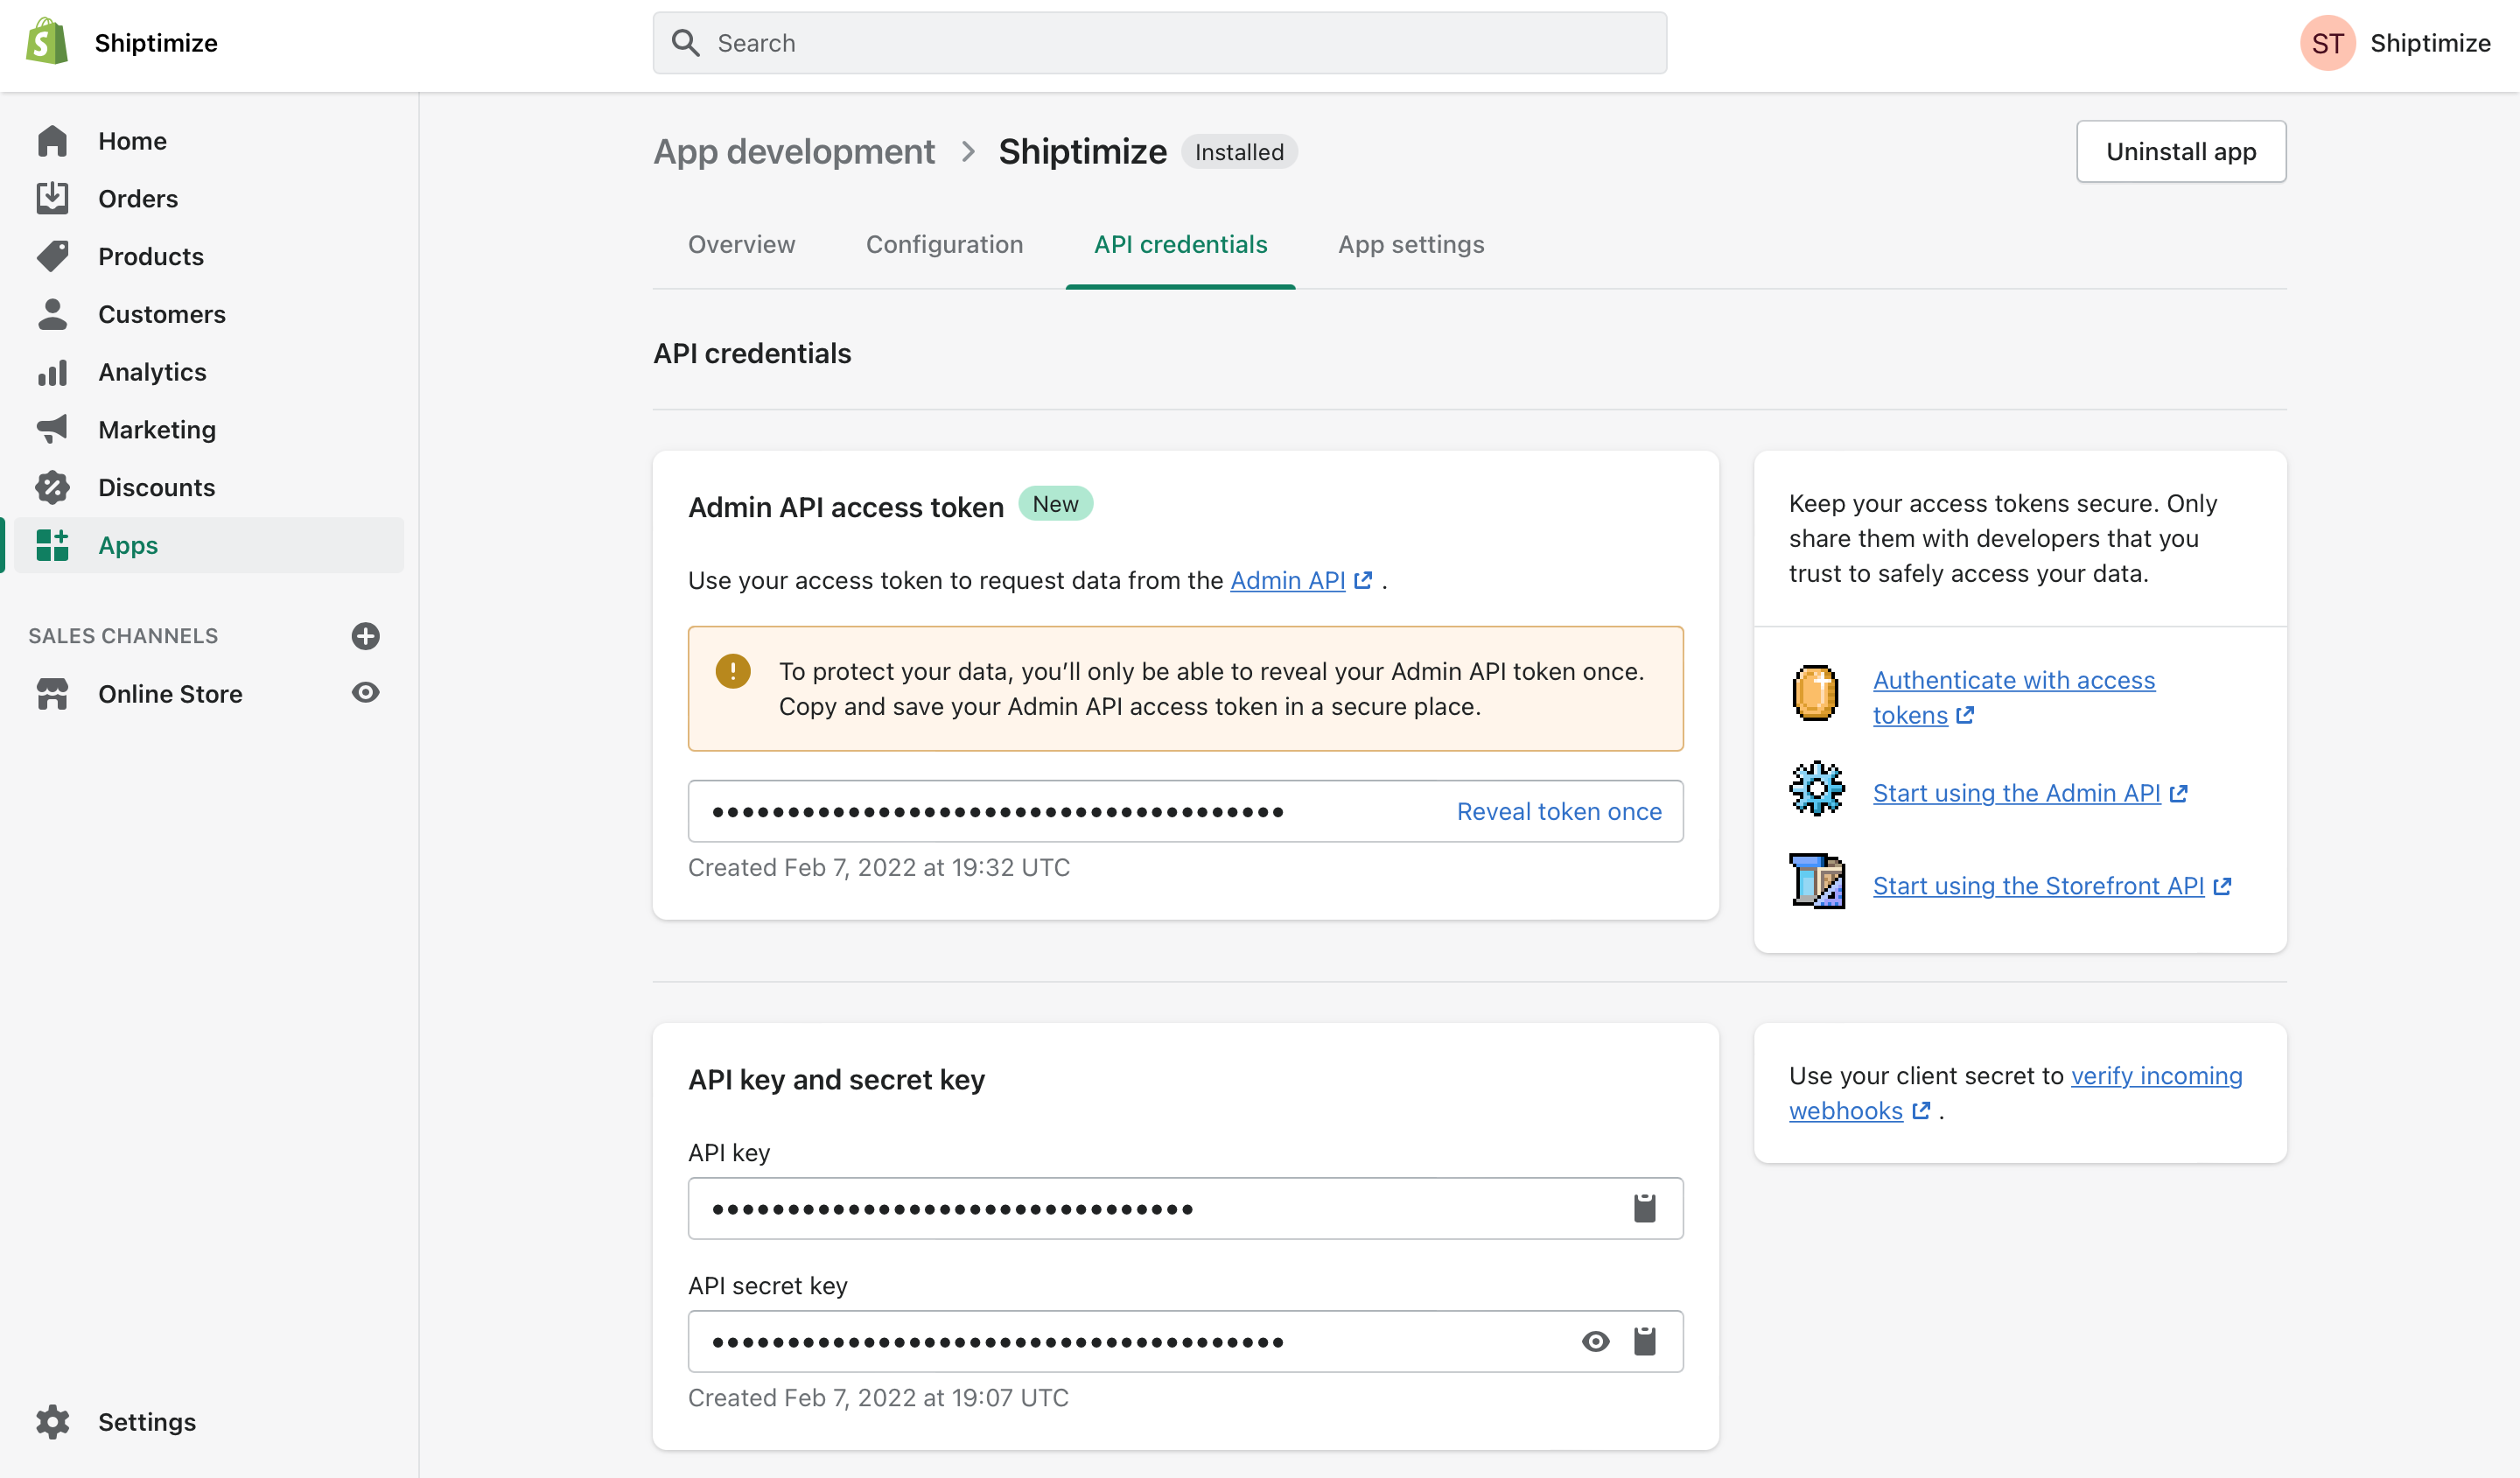Image resolution: width=2520 pixels, height=1478 pixels.
Task: Add a sales channel with plus icon
Action: click(366, 636)
